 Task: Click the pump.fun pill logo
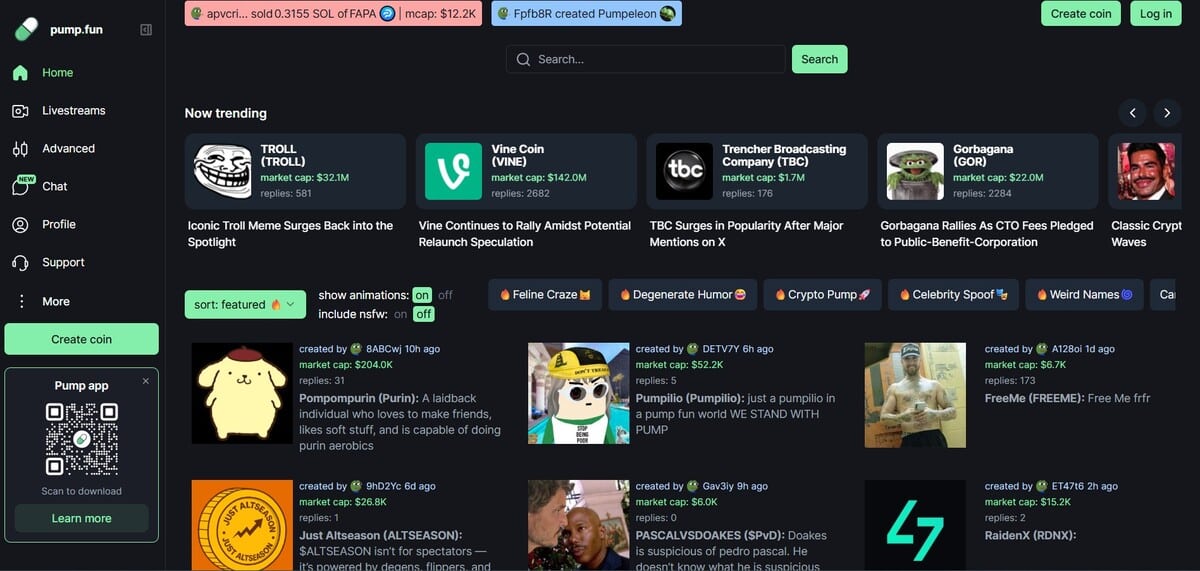point(26,29)
